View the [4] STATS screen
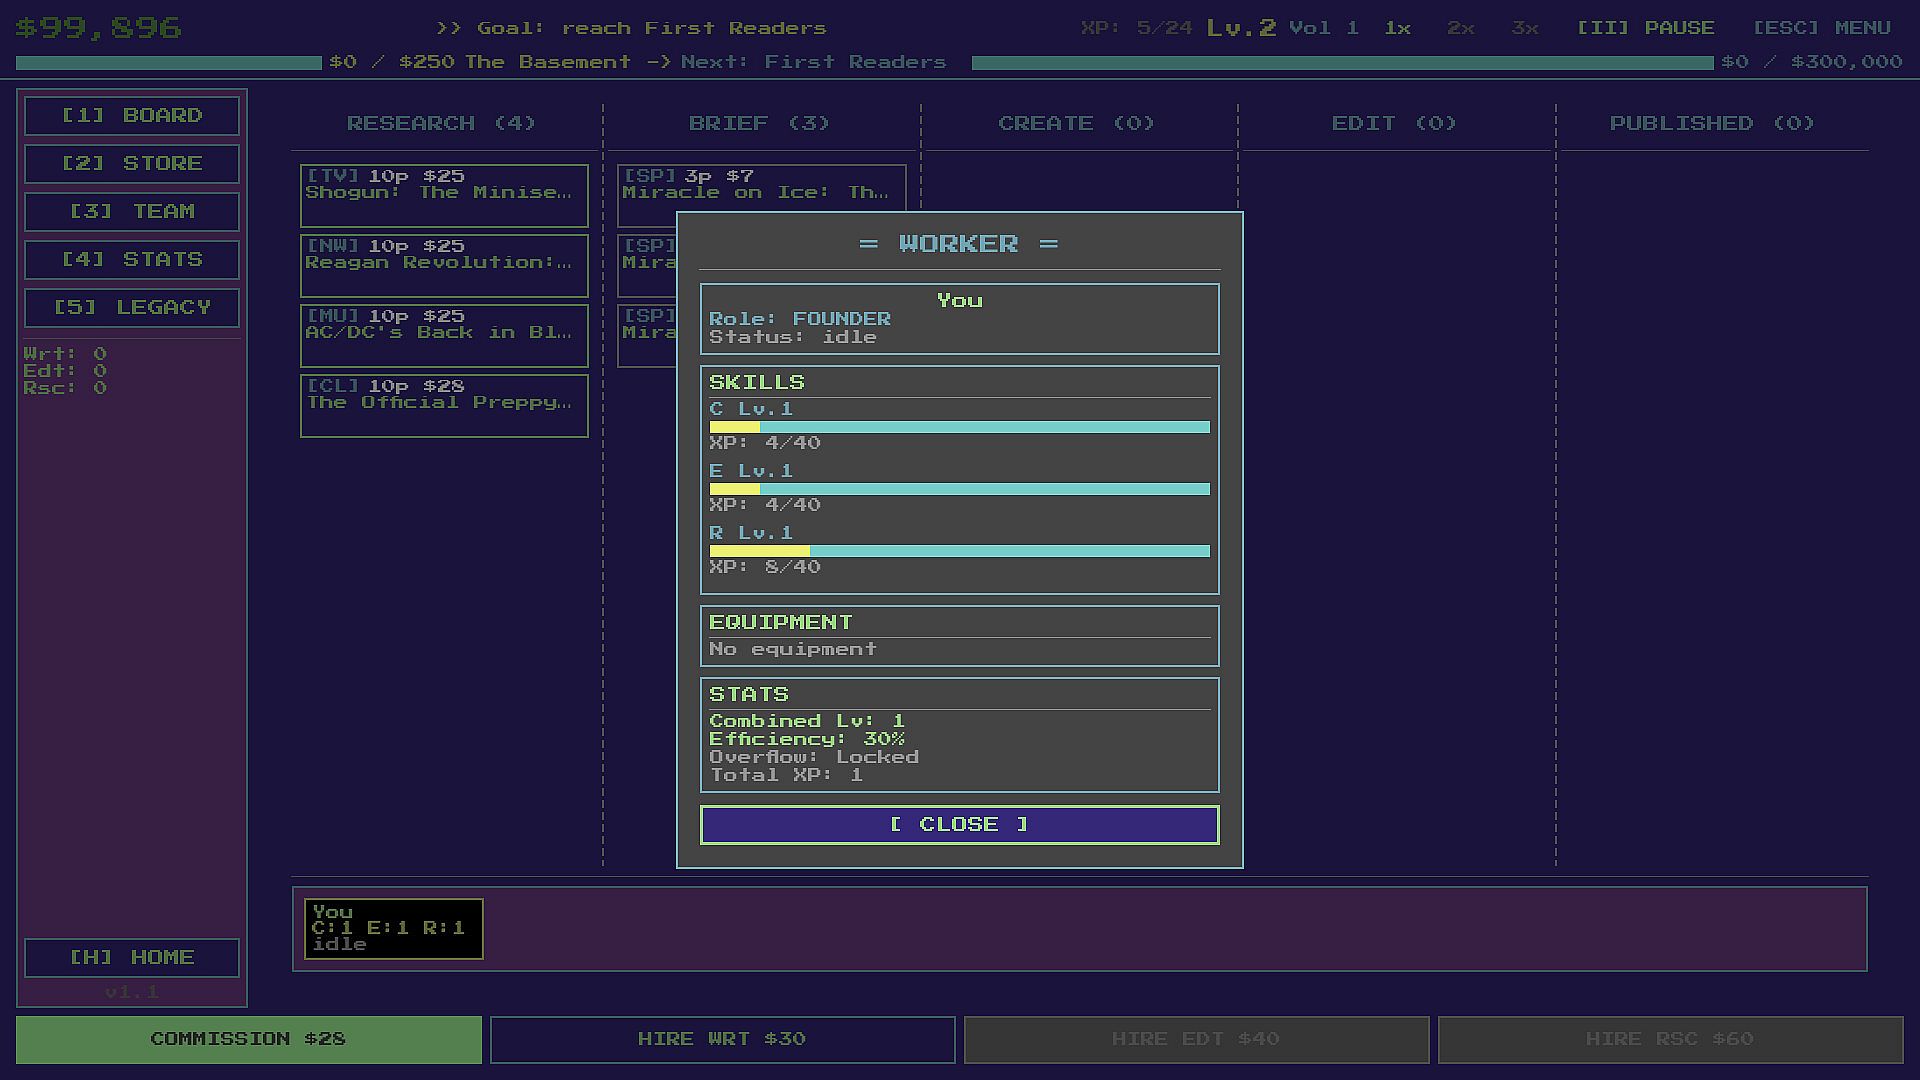 pos(132,260)
